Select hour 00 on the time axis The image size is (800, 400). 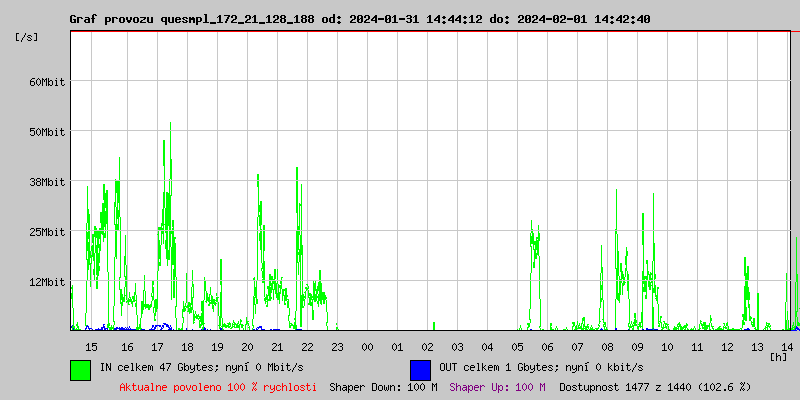coord(367,346)
